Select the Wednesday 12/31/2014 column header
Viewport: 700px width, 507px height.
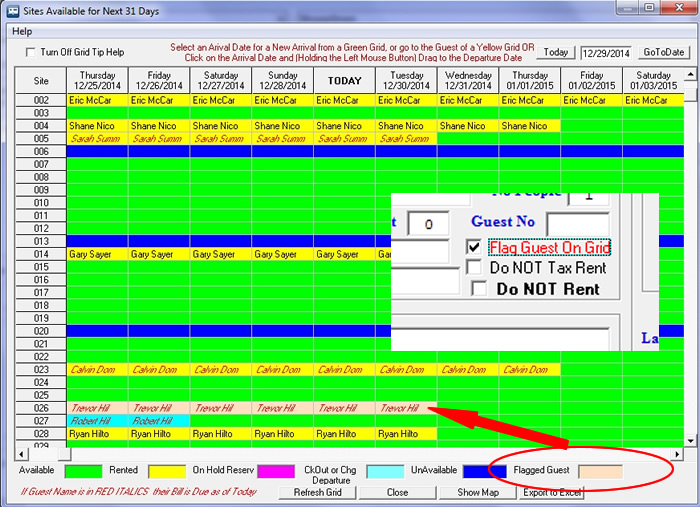point(468,80)
